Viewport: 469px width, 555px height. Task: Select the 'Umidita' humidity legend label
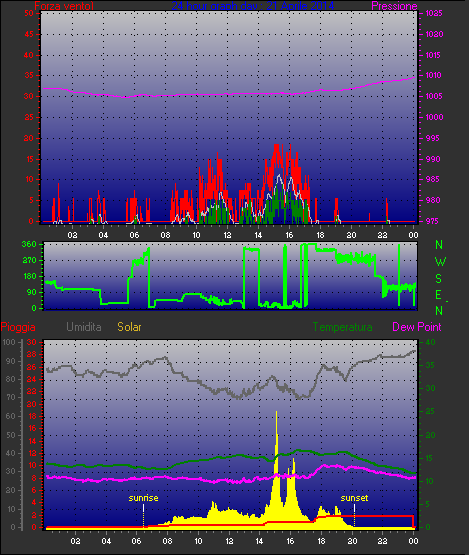84,327
